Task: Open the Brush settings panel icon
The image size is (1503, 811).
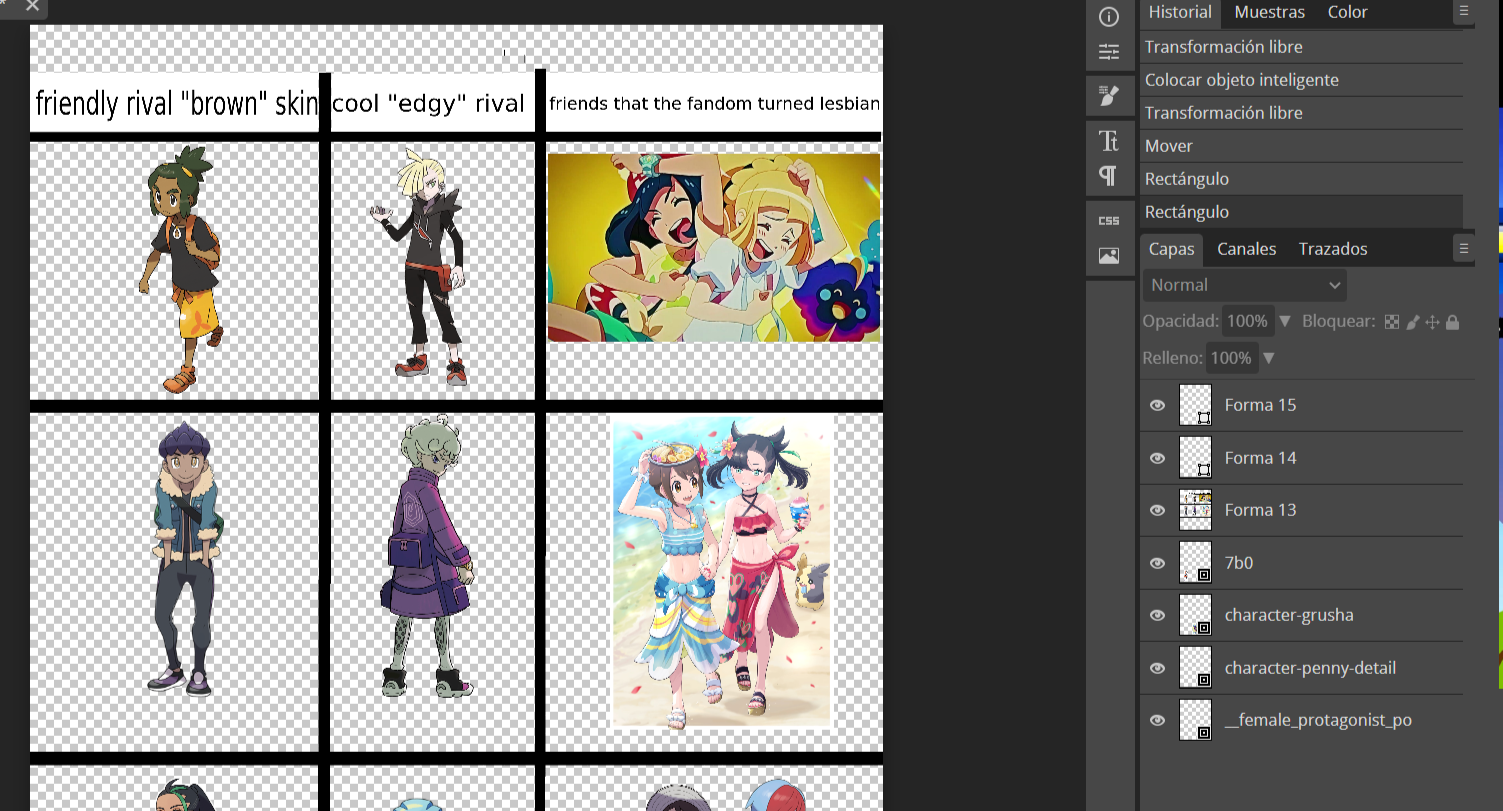Action: point(1108,96)
